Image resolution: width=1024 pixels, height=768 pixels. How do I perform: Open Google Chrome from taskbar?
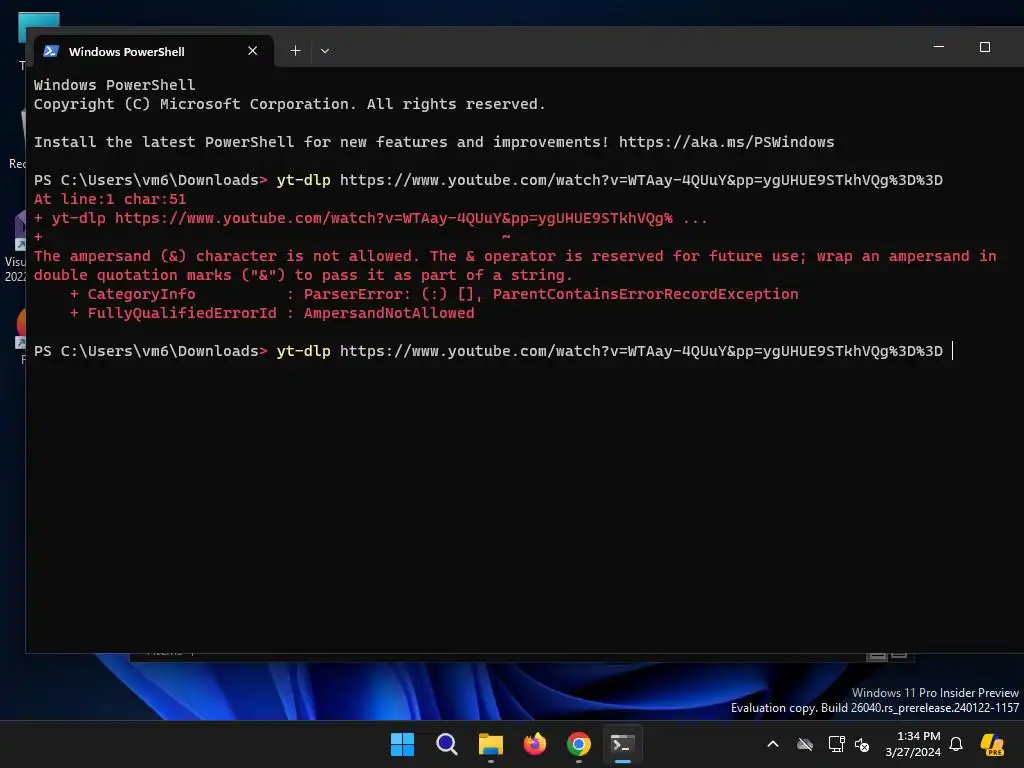click(579, 744)
